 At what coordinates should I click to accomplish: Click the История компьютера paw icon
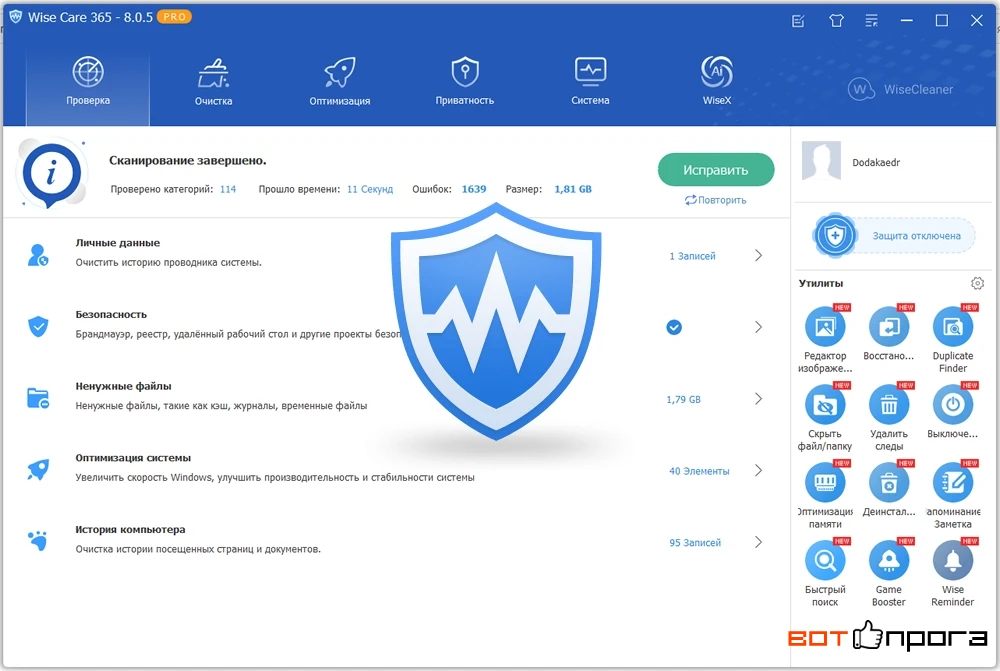(38, 541)
